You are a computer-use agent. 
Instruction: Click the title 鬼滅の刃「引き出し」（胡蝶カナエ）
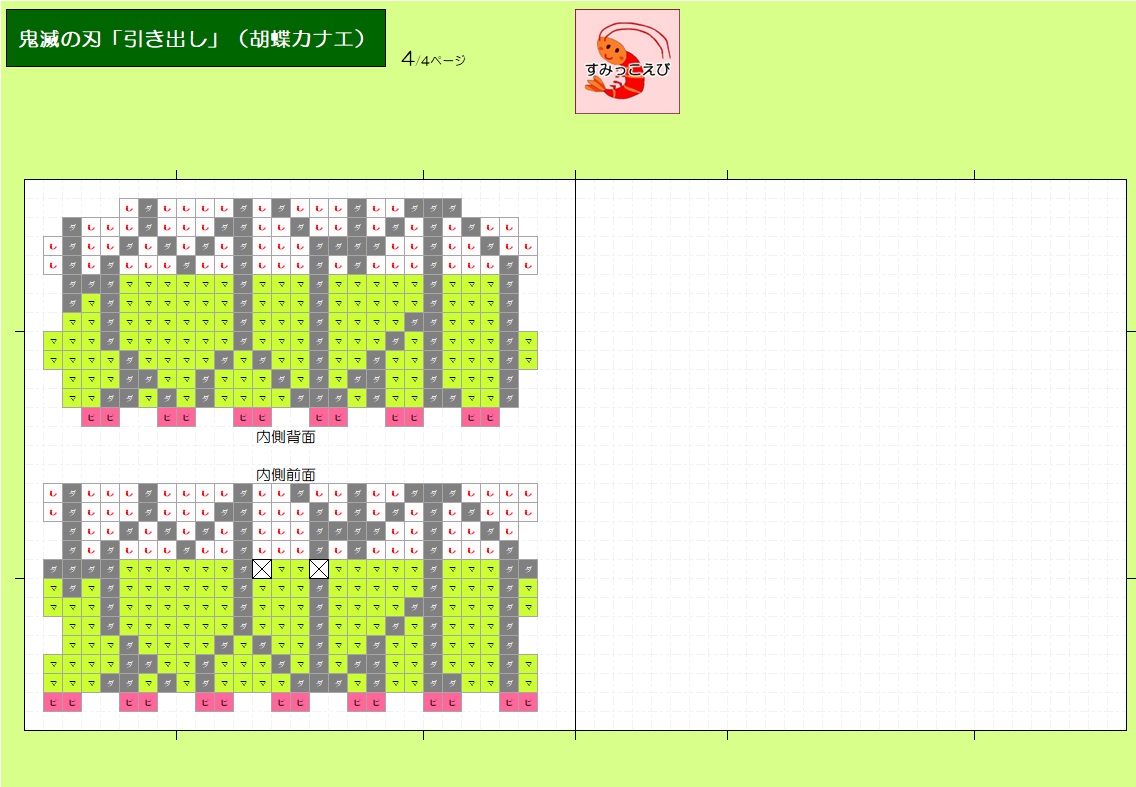[x=196, y=38]
